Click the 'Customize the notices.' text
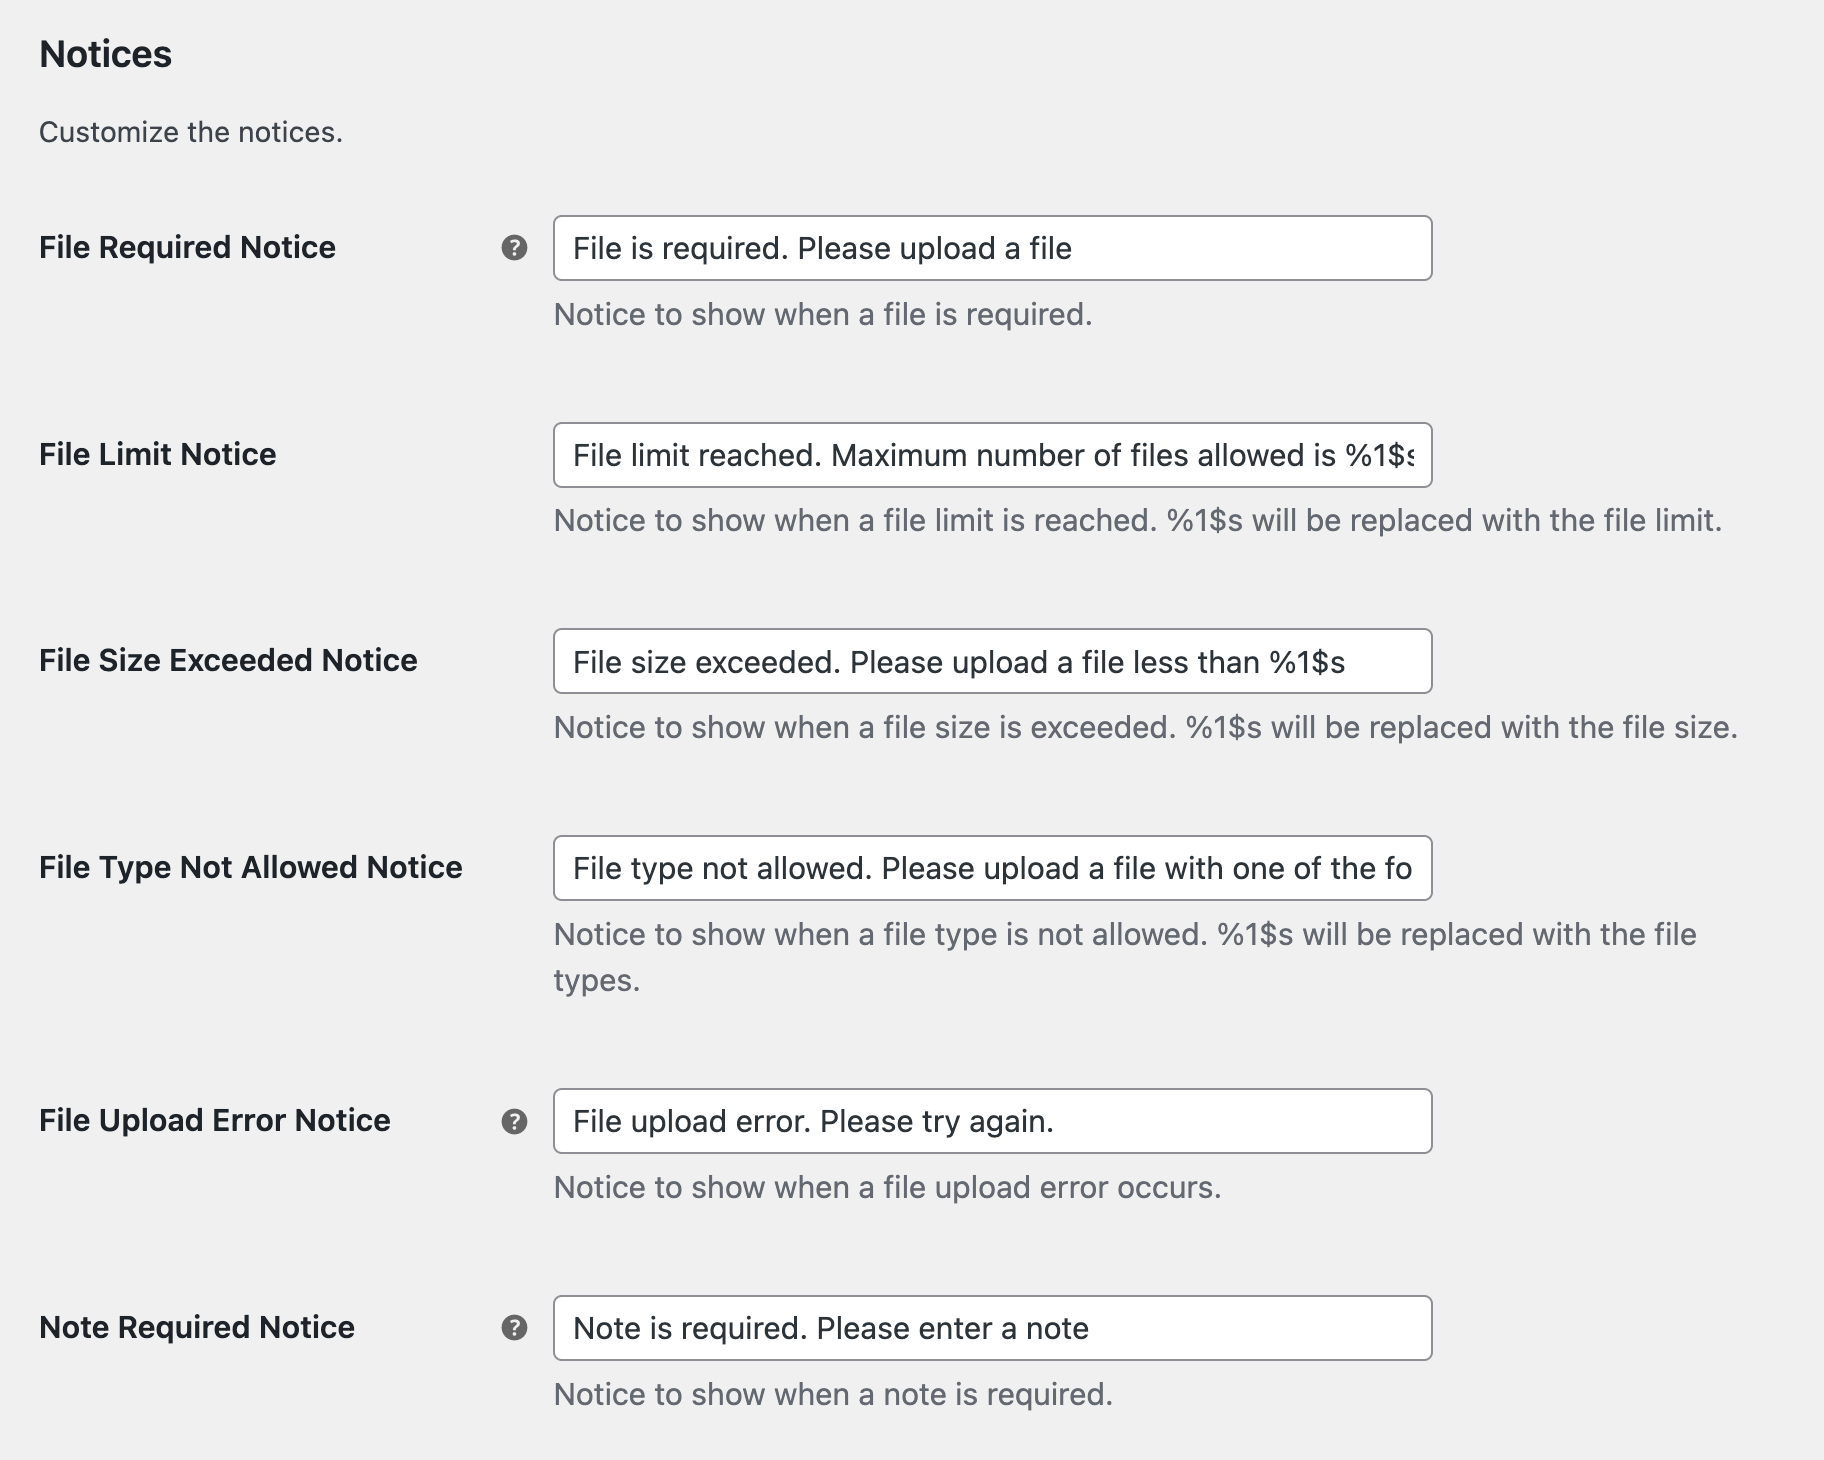1824x1460 pixels. coord(190,131)
